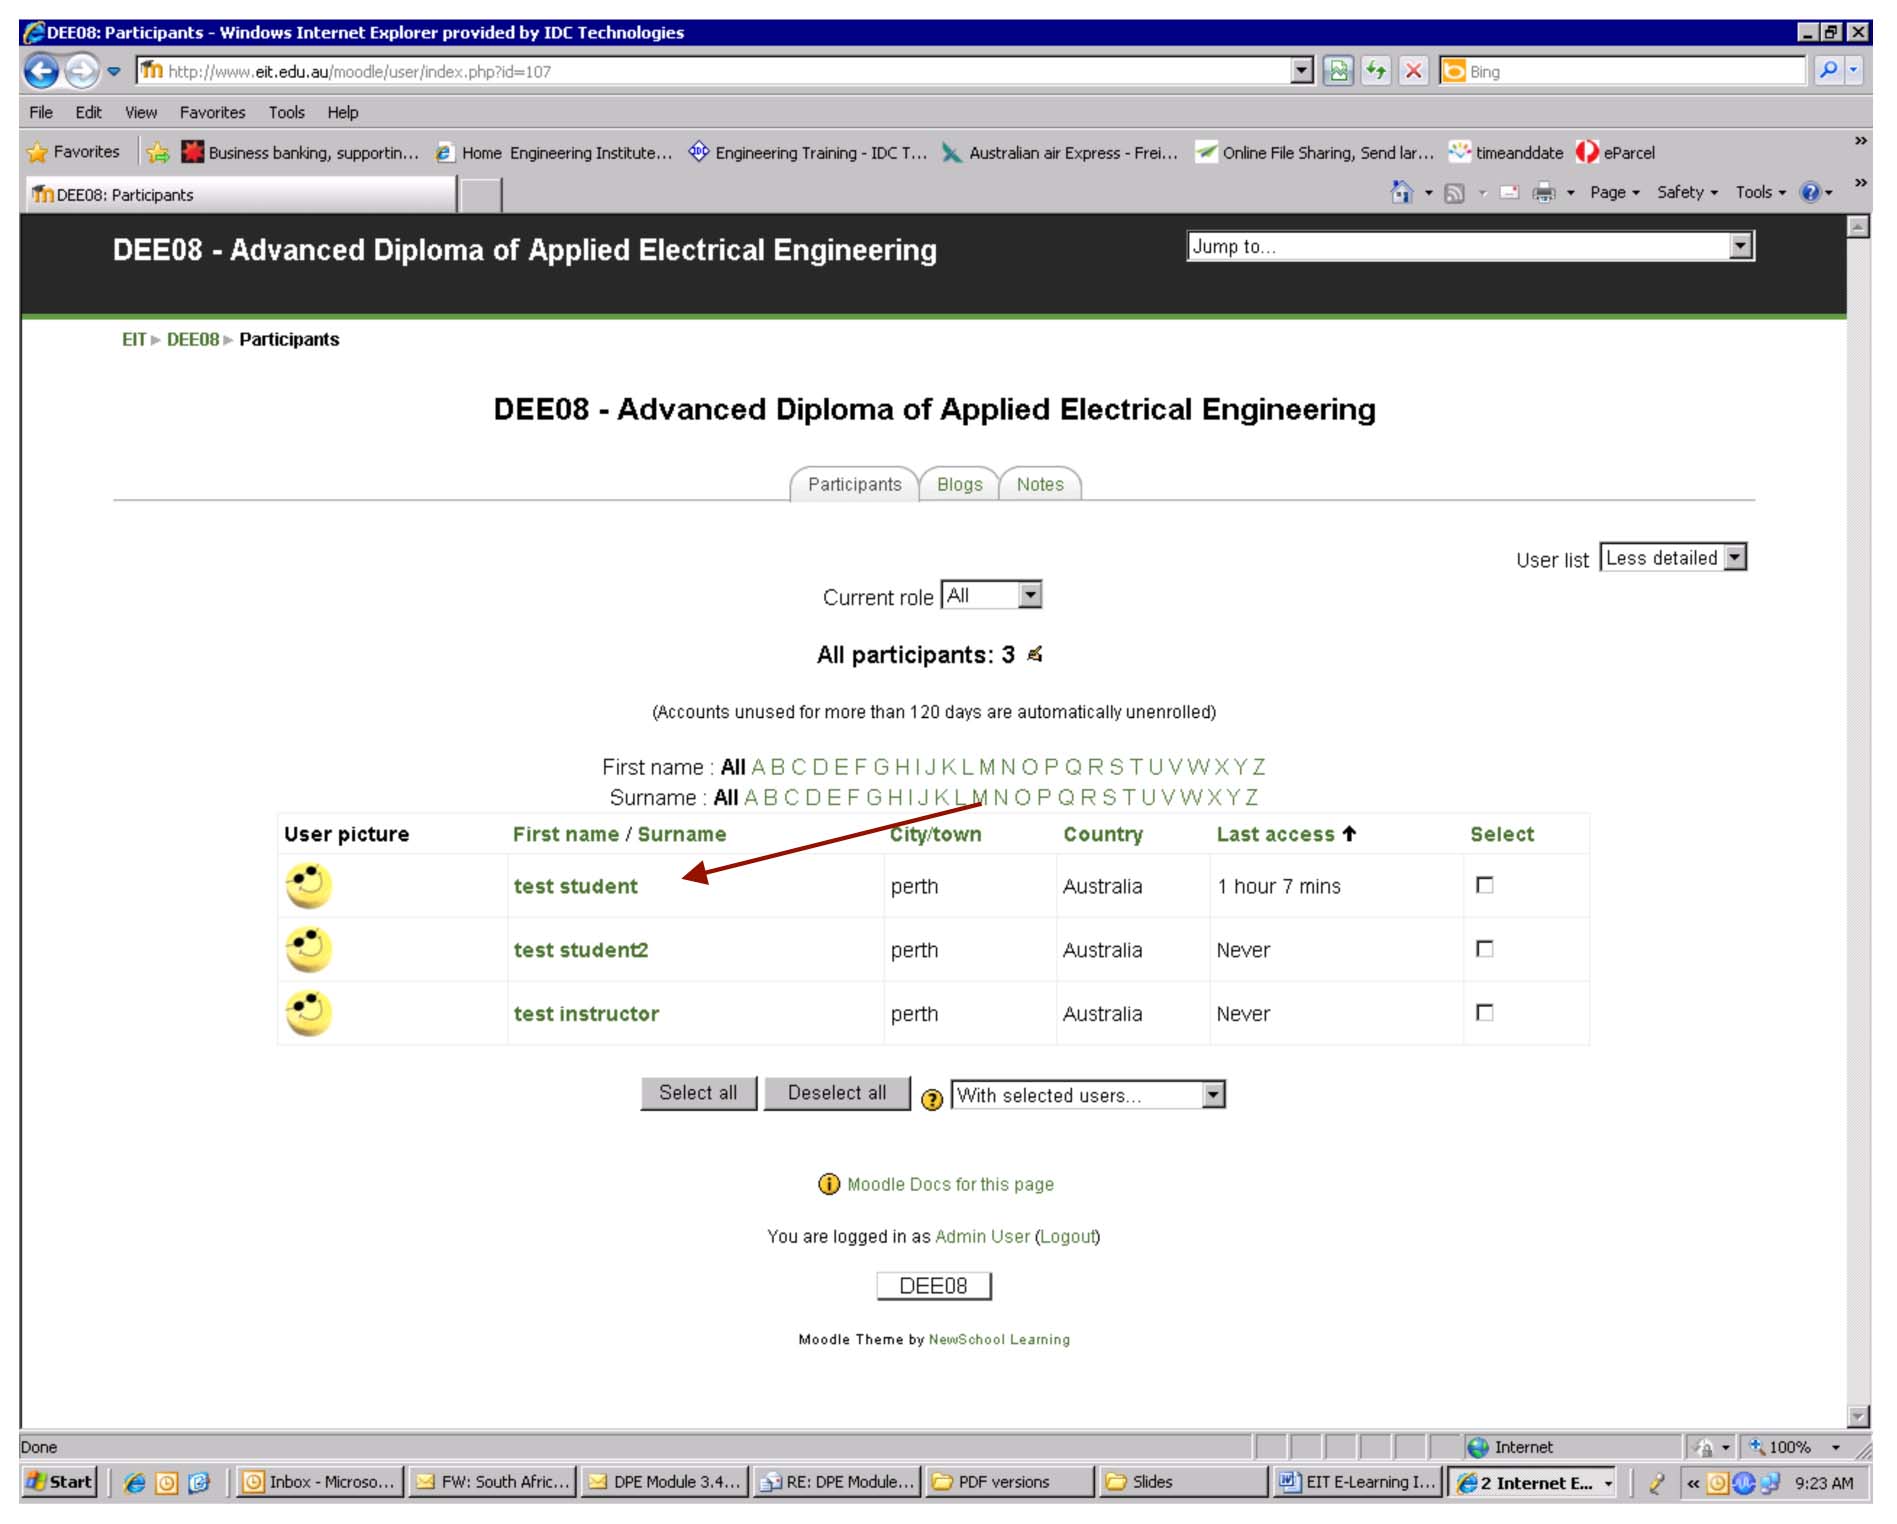
Task: Open the Help menu
Action: (342, 112)
